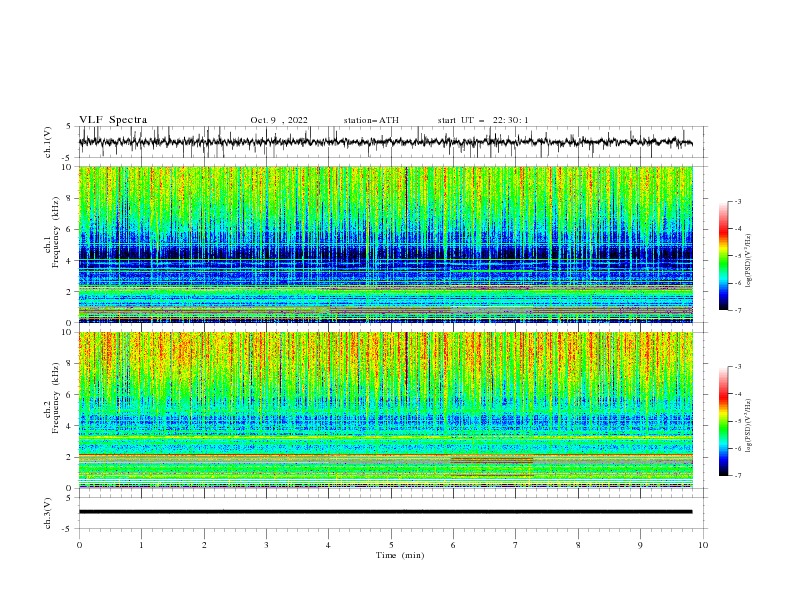792x612 pixels.
Task: Click the ch.1 voltage waveform trace
Action: coord(385,142)
